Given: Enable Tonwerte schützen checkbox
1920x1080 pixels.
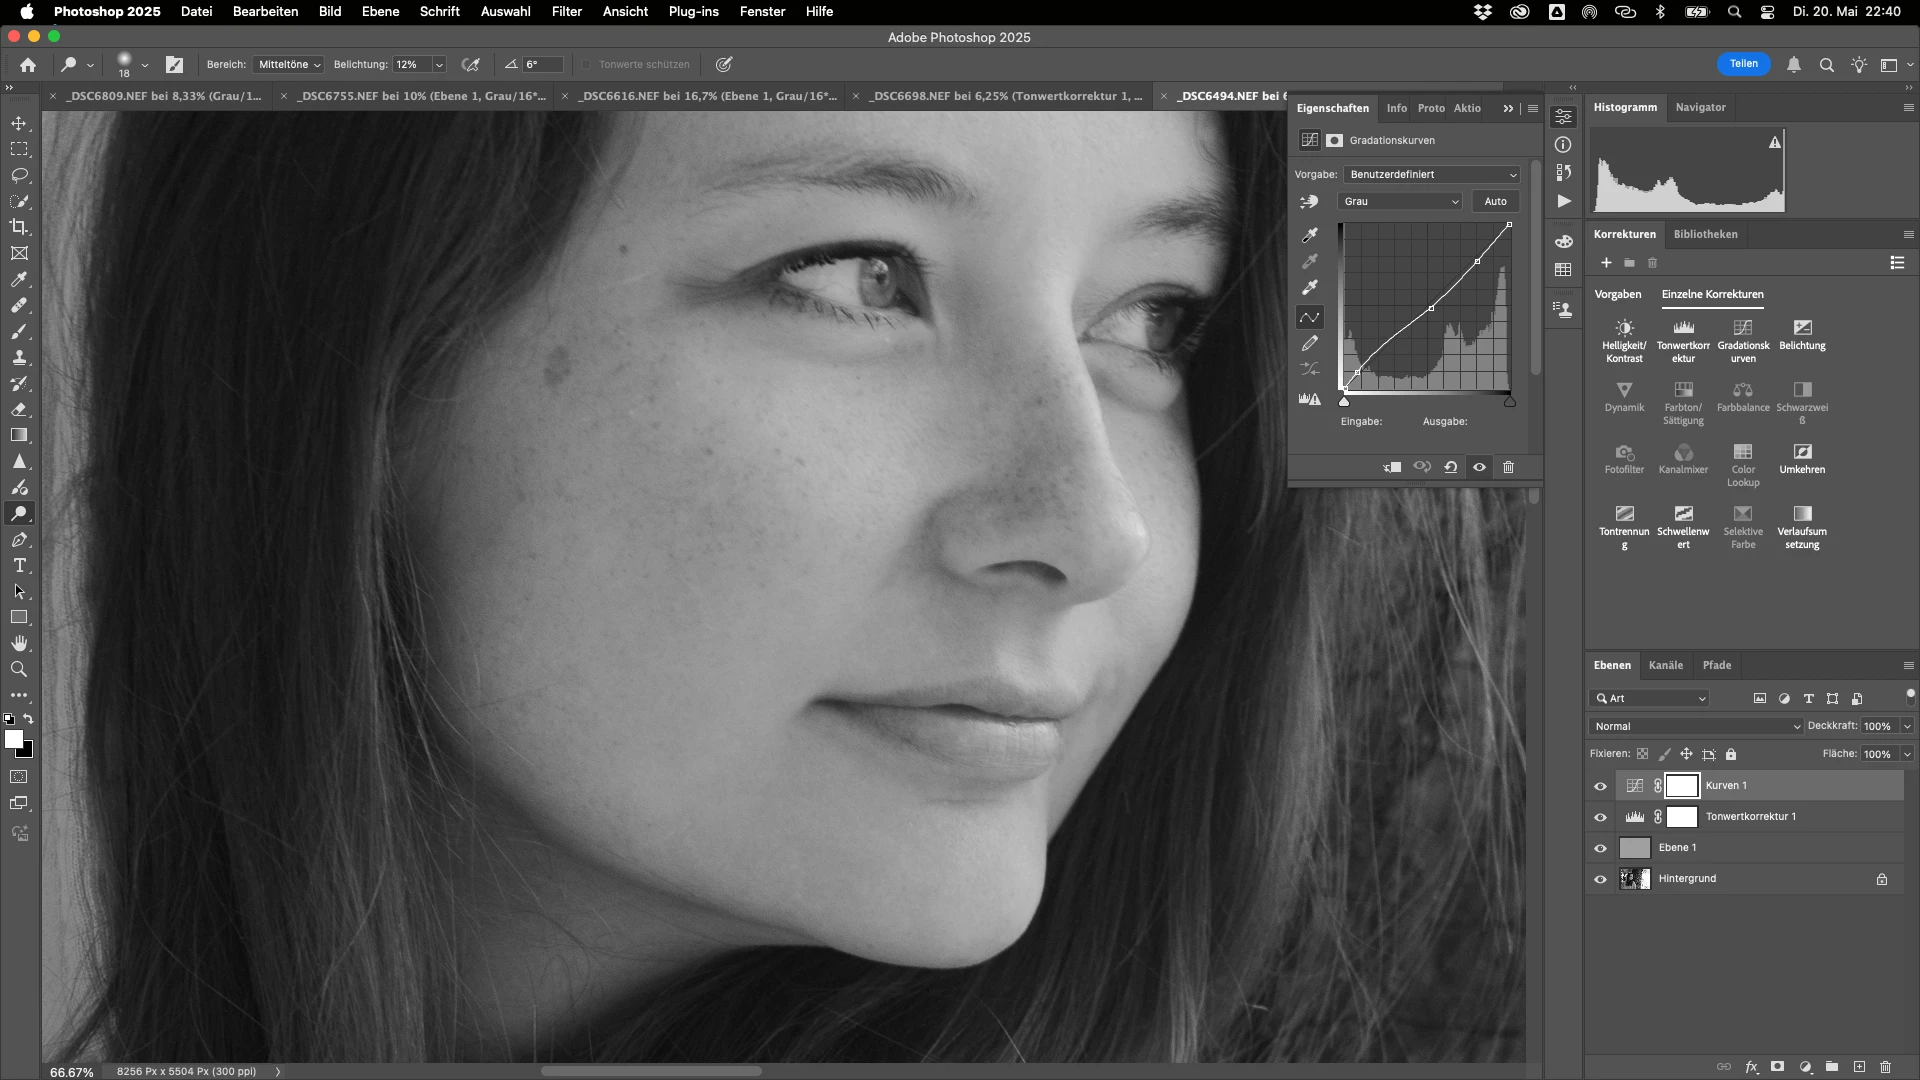Looking at the screenshot, I should pos(587,64).
